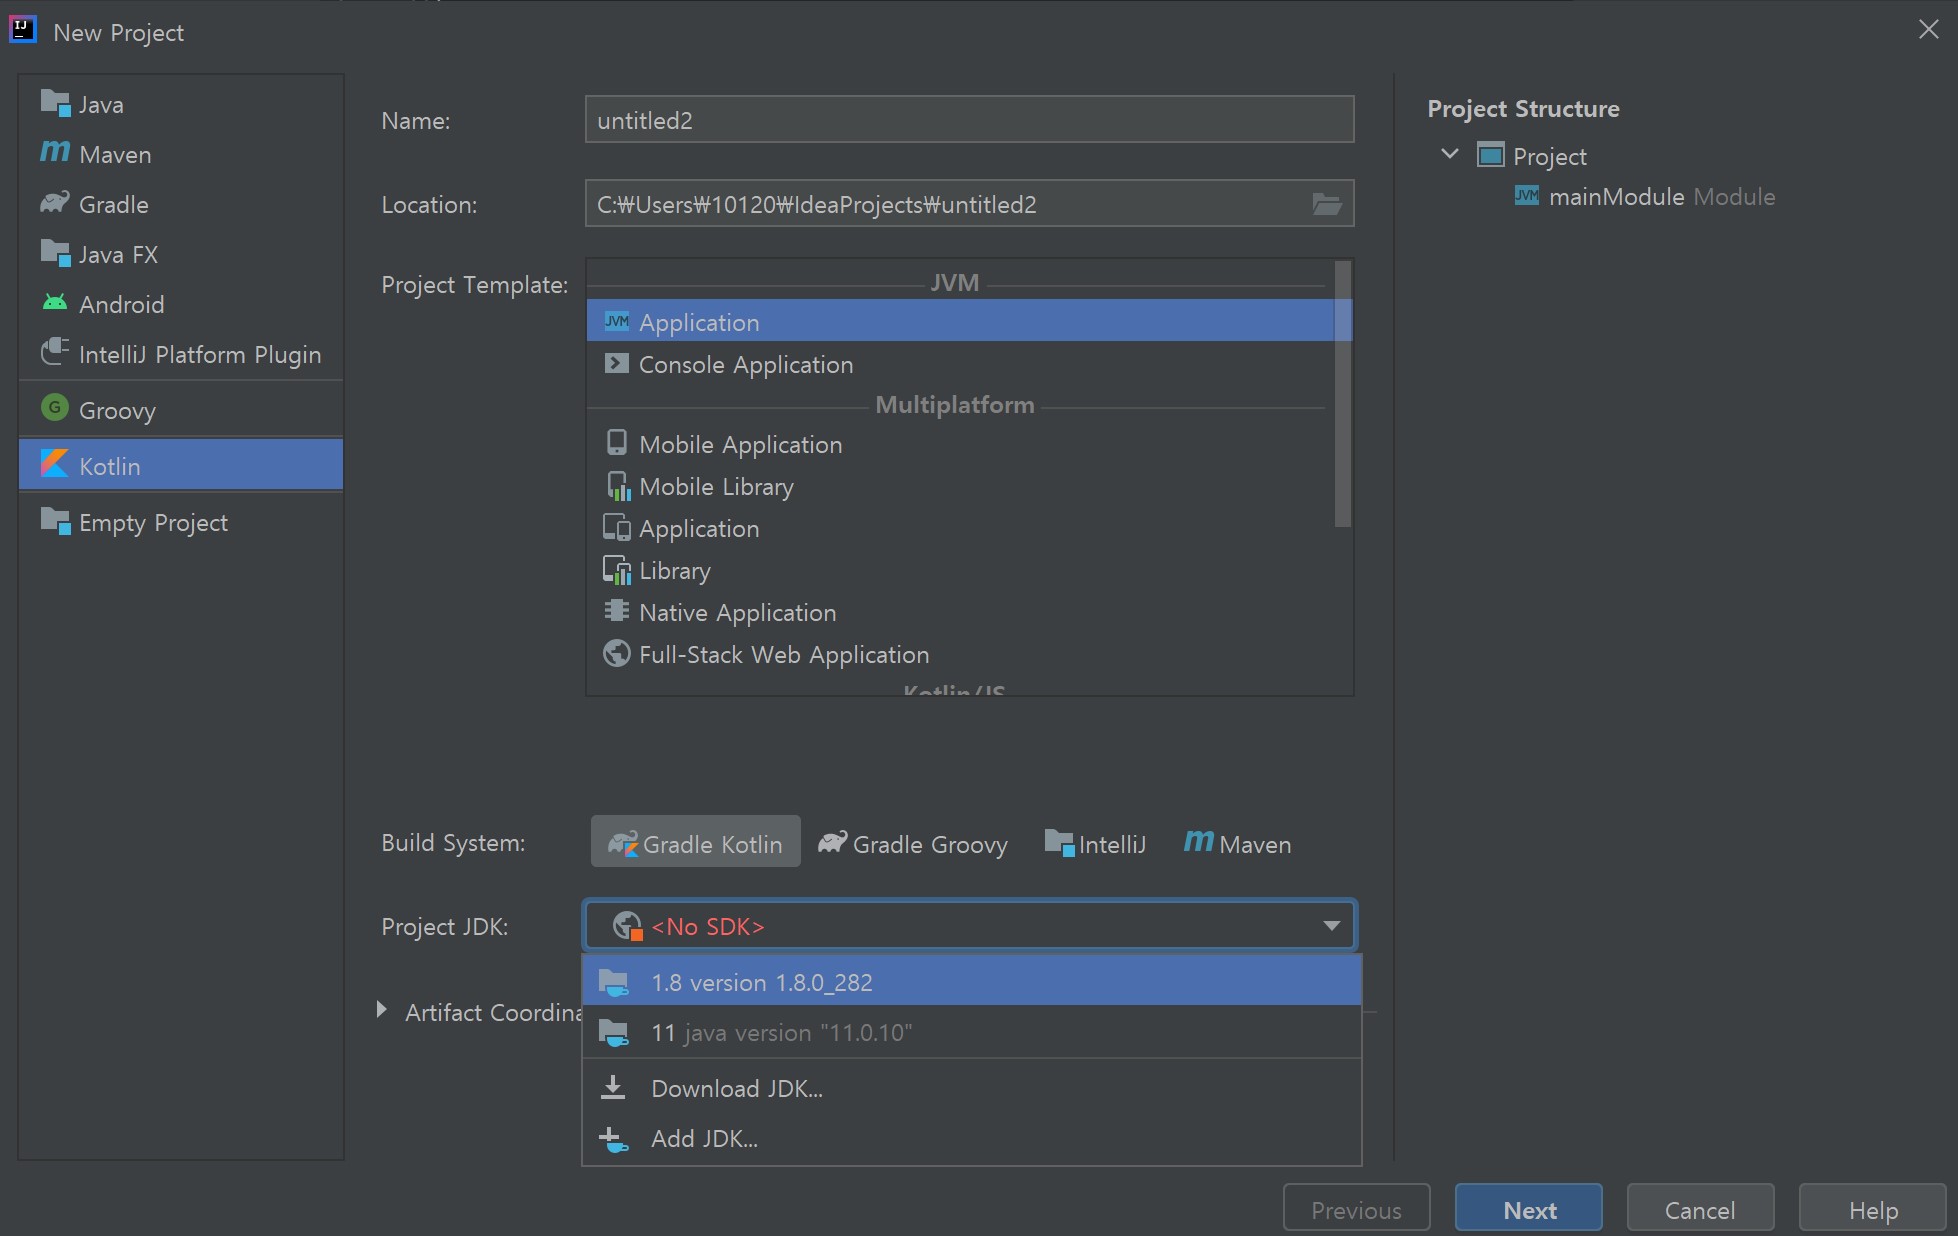Select IntelliJ build system option
This screenshot has width=1958, height=1236.
1096,843
